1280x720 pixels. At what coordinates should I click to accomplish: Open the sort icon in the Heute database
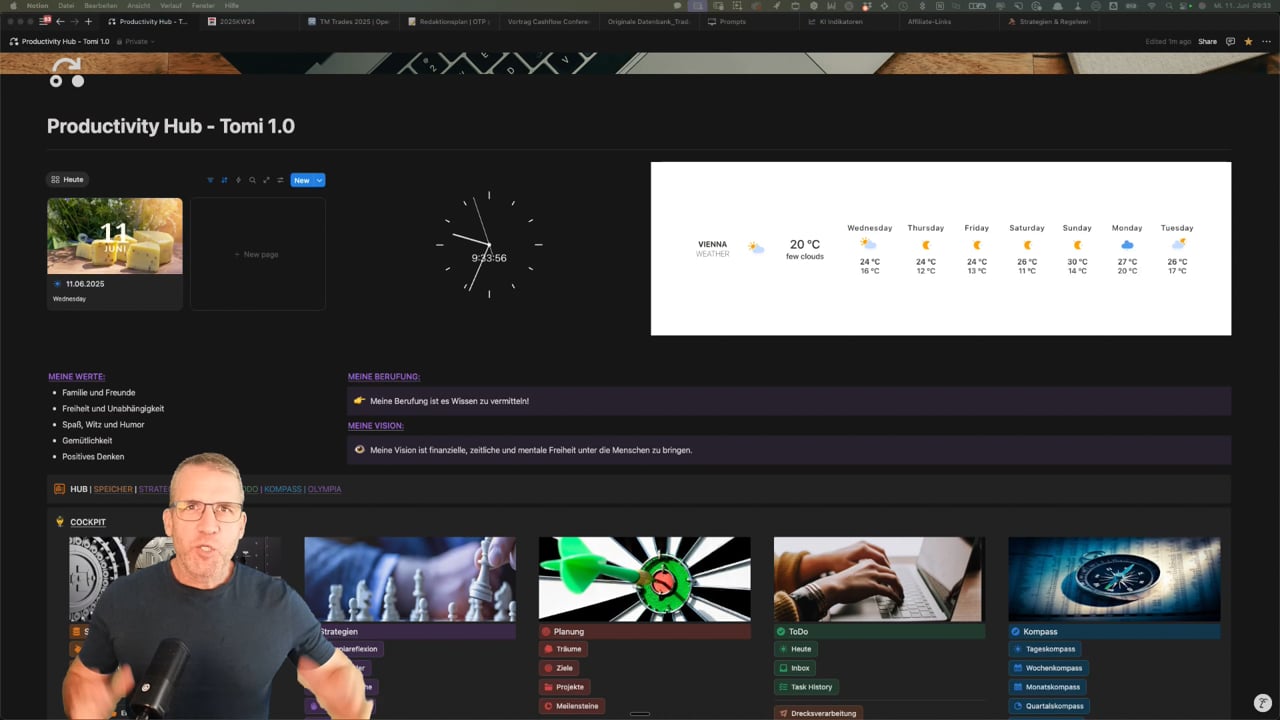(224, 180)
